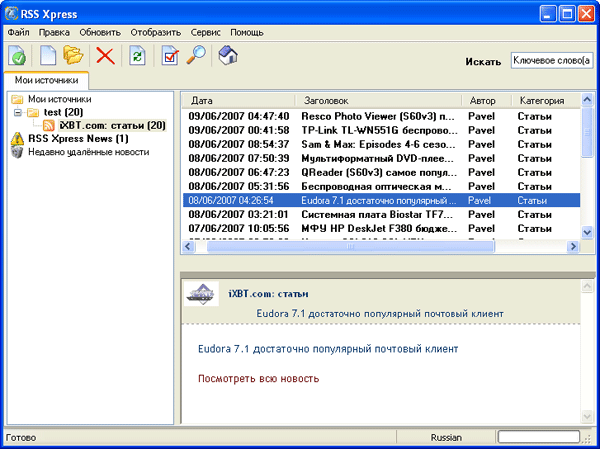The height and width of the screenshot is (449, 600).
Task: Select Мои источники root tree node
Action: [x=60, y=100]
